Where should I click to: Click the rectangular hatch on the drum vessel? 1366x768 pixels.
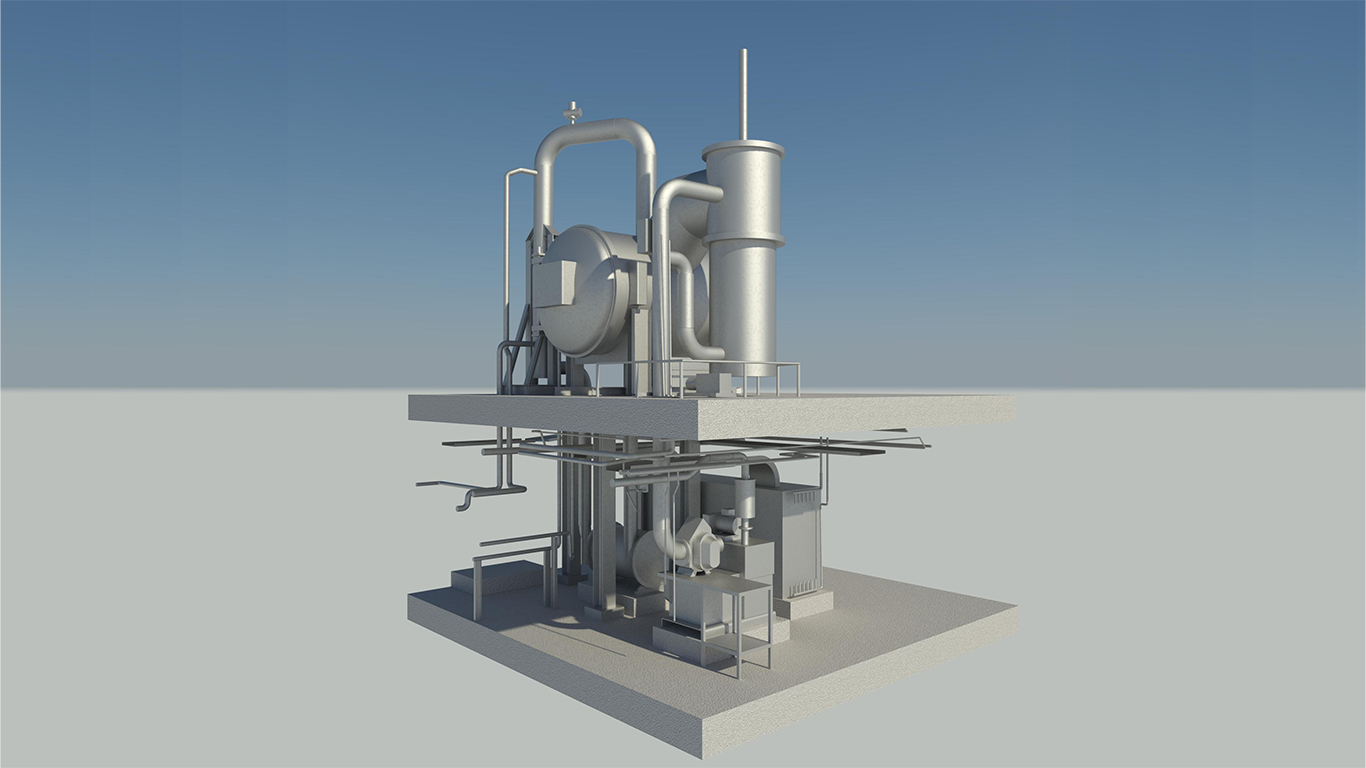click(x=554, y=276)
